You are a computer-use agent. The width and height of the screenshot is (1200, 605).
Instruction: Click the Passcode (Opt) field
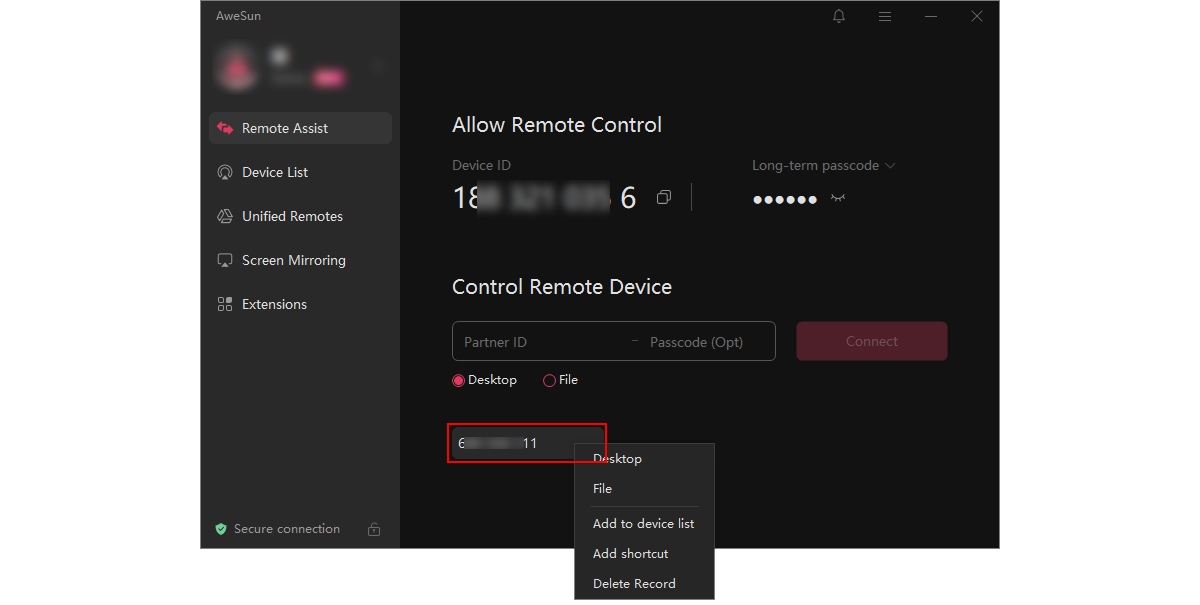pos(708,342)
